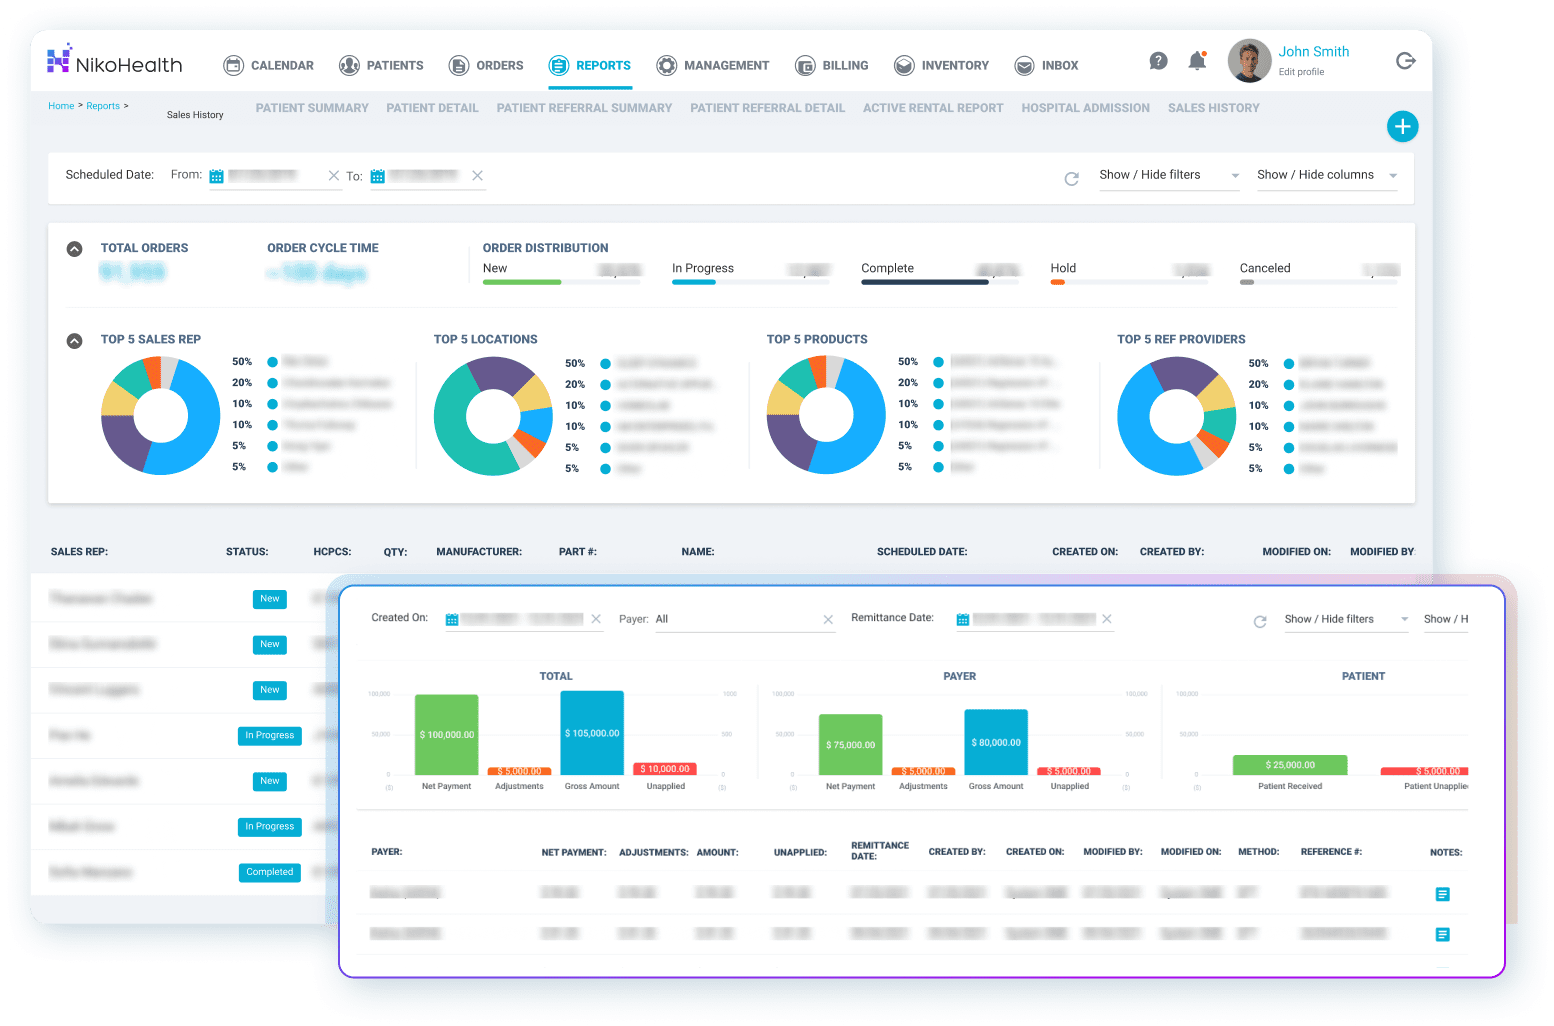The width and height of the screenshot is (1554, 1026).
Task: Click the help question mark icon
Action: pos(1158,61)
